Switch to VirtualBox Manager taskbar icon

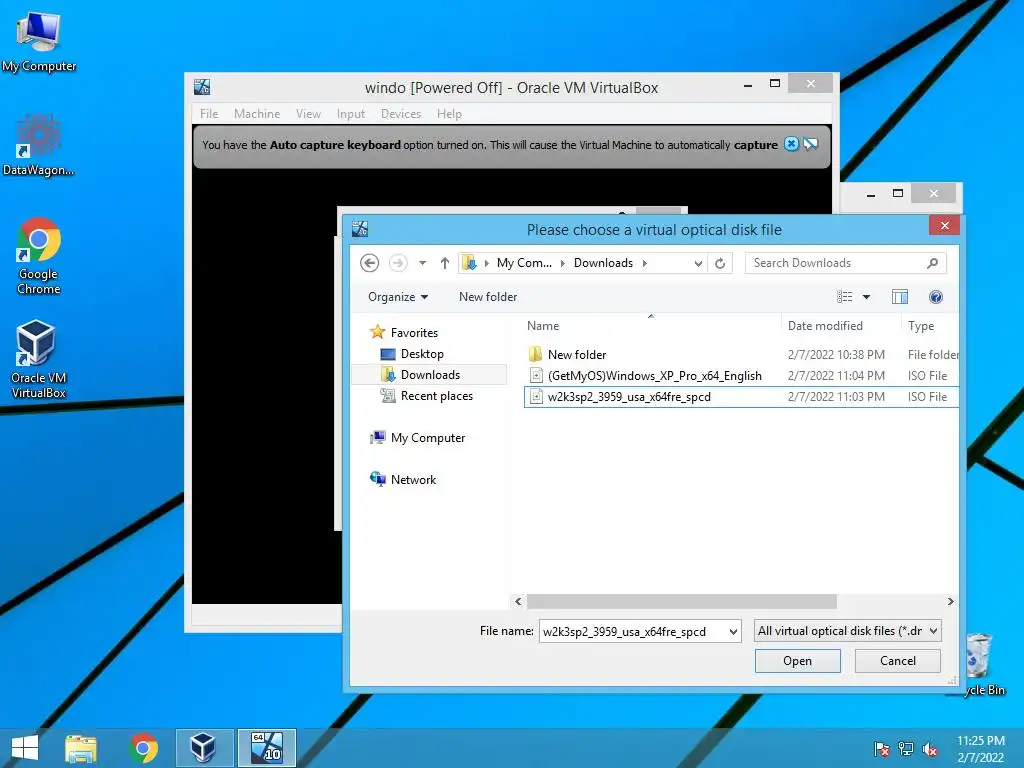pyautogui.click(x=203, y=748)
